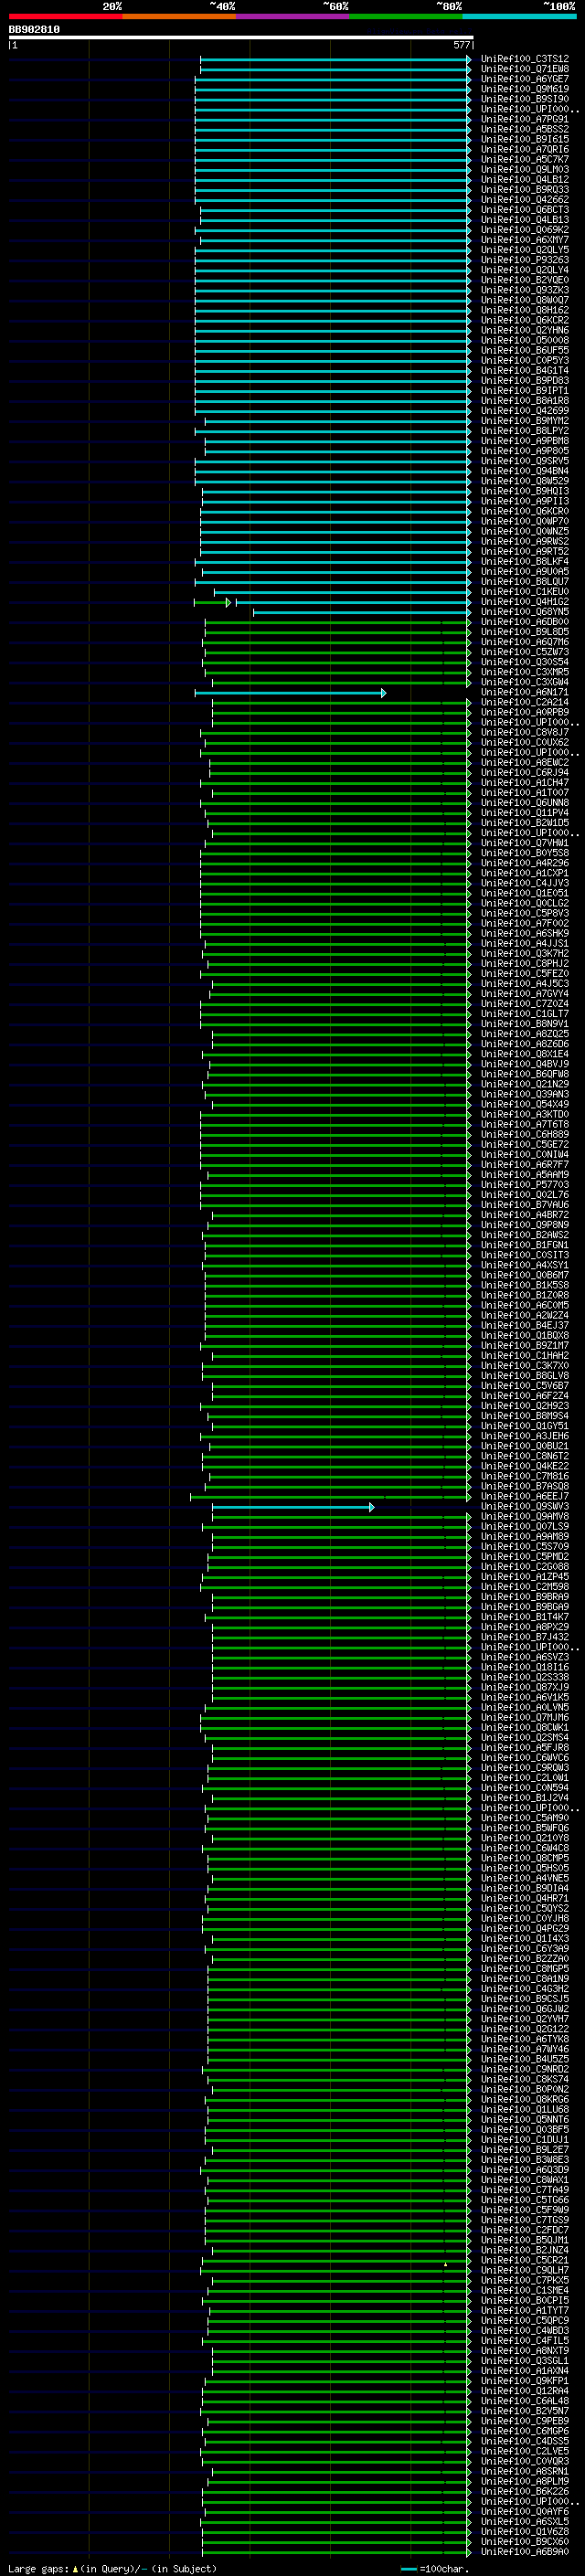Open the hit UniRef100_Q71EW8
Screen dimensions: 585x2576
click(x=525, y=70)
